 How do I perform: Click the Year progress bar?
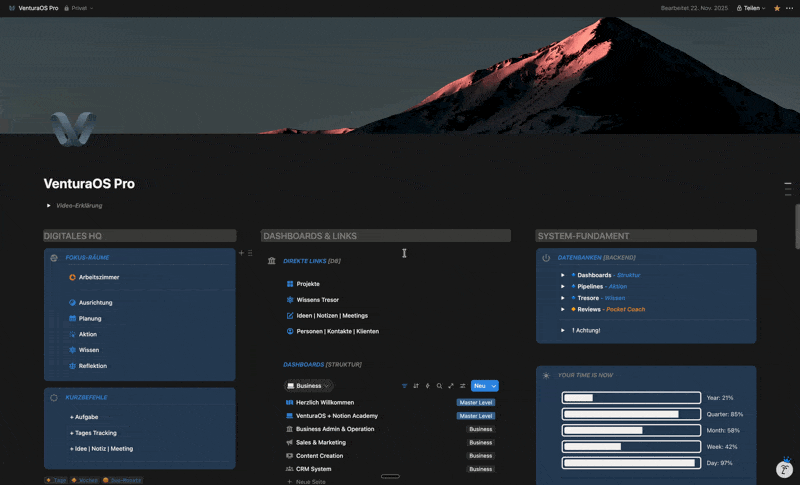pos(631,397)
